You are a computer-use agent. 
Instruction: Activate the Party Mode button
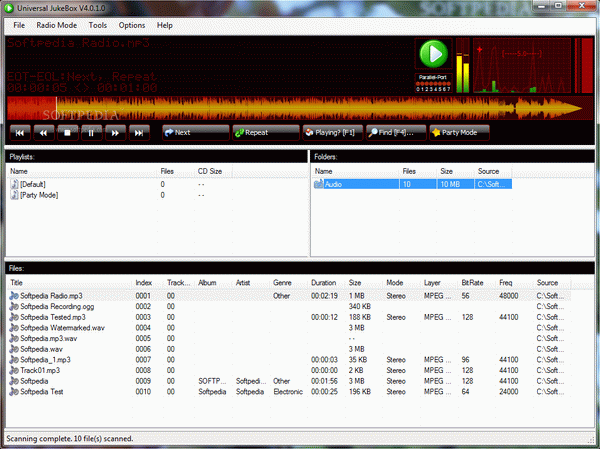(459, 132)
